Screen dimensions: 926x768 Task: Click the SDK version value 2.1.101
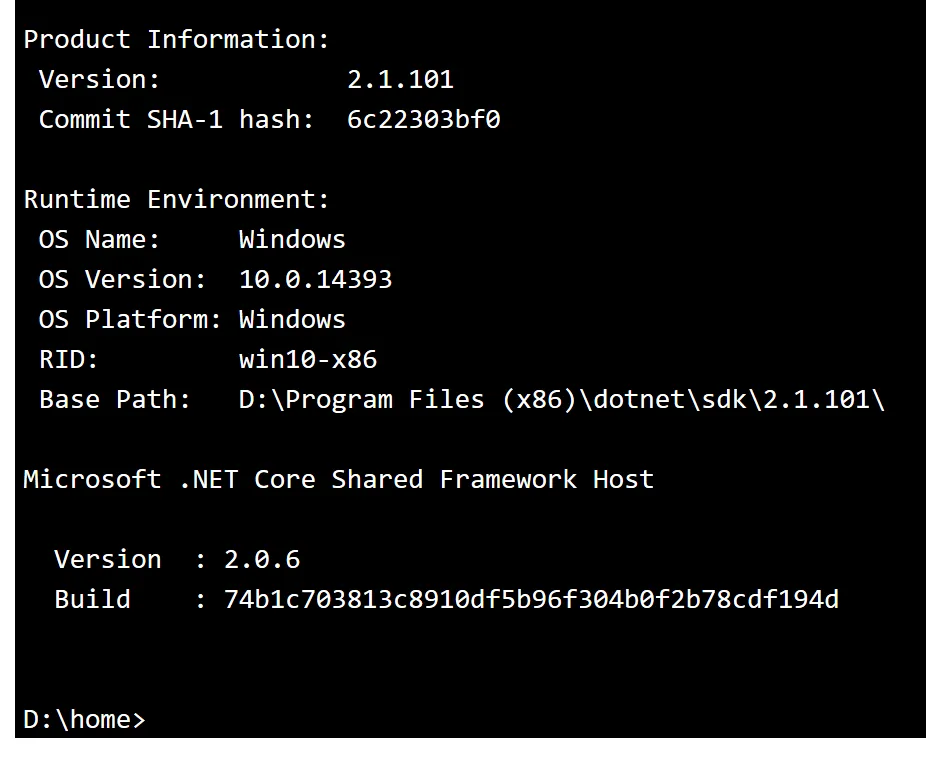pos(400,80)
